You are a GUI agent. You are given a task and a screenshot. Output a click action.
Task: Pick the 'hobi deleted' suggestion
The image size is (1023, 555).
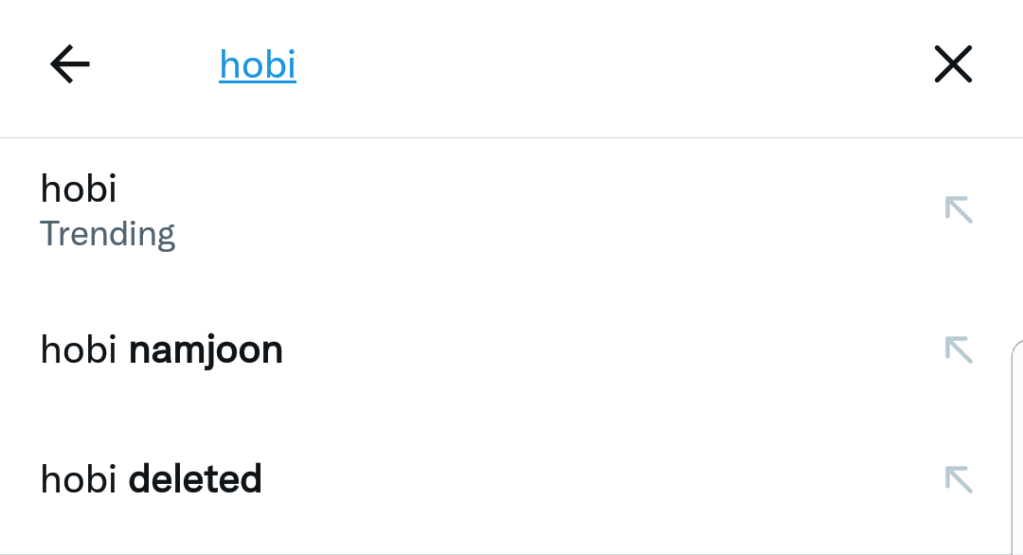pos(150,479)
